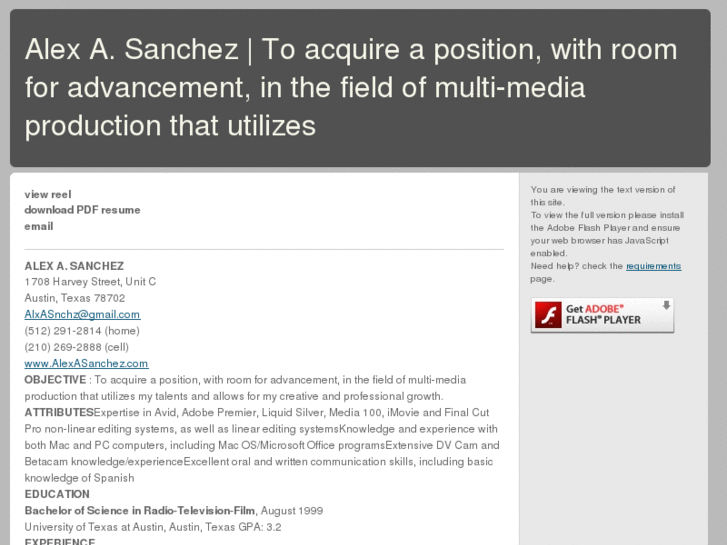Open the view reel link
Screen dimensions: 727x545
click(48, 194)
